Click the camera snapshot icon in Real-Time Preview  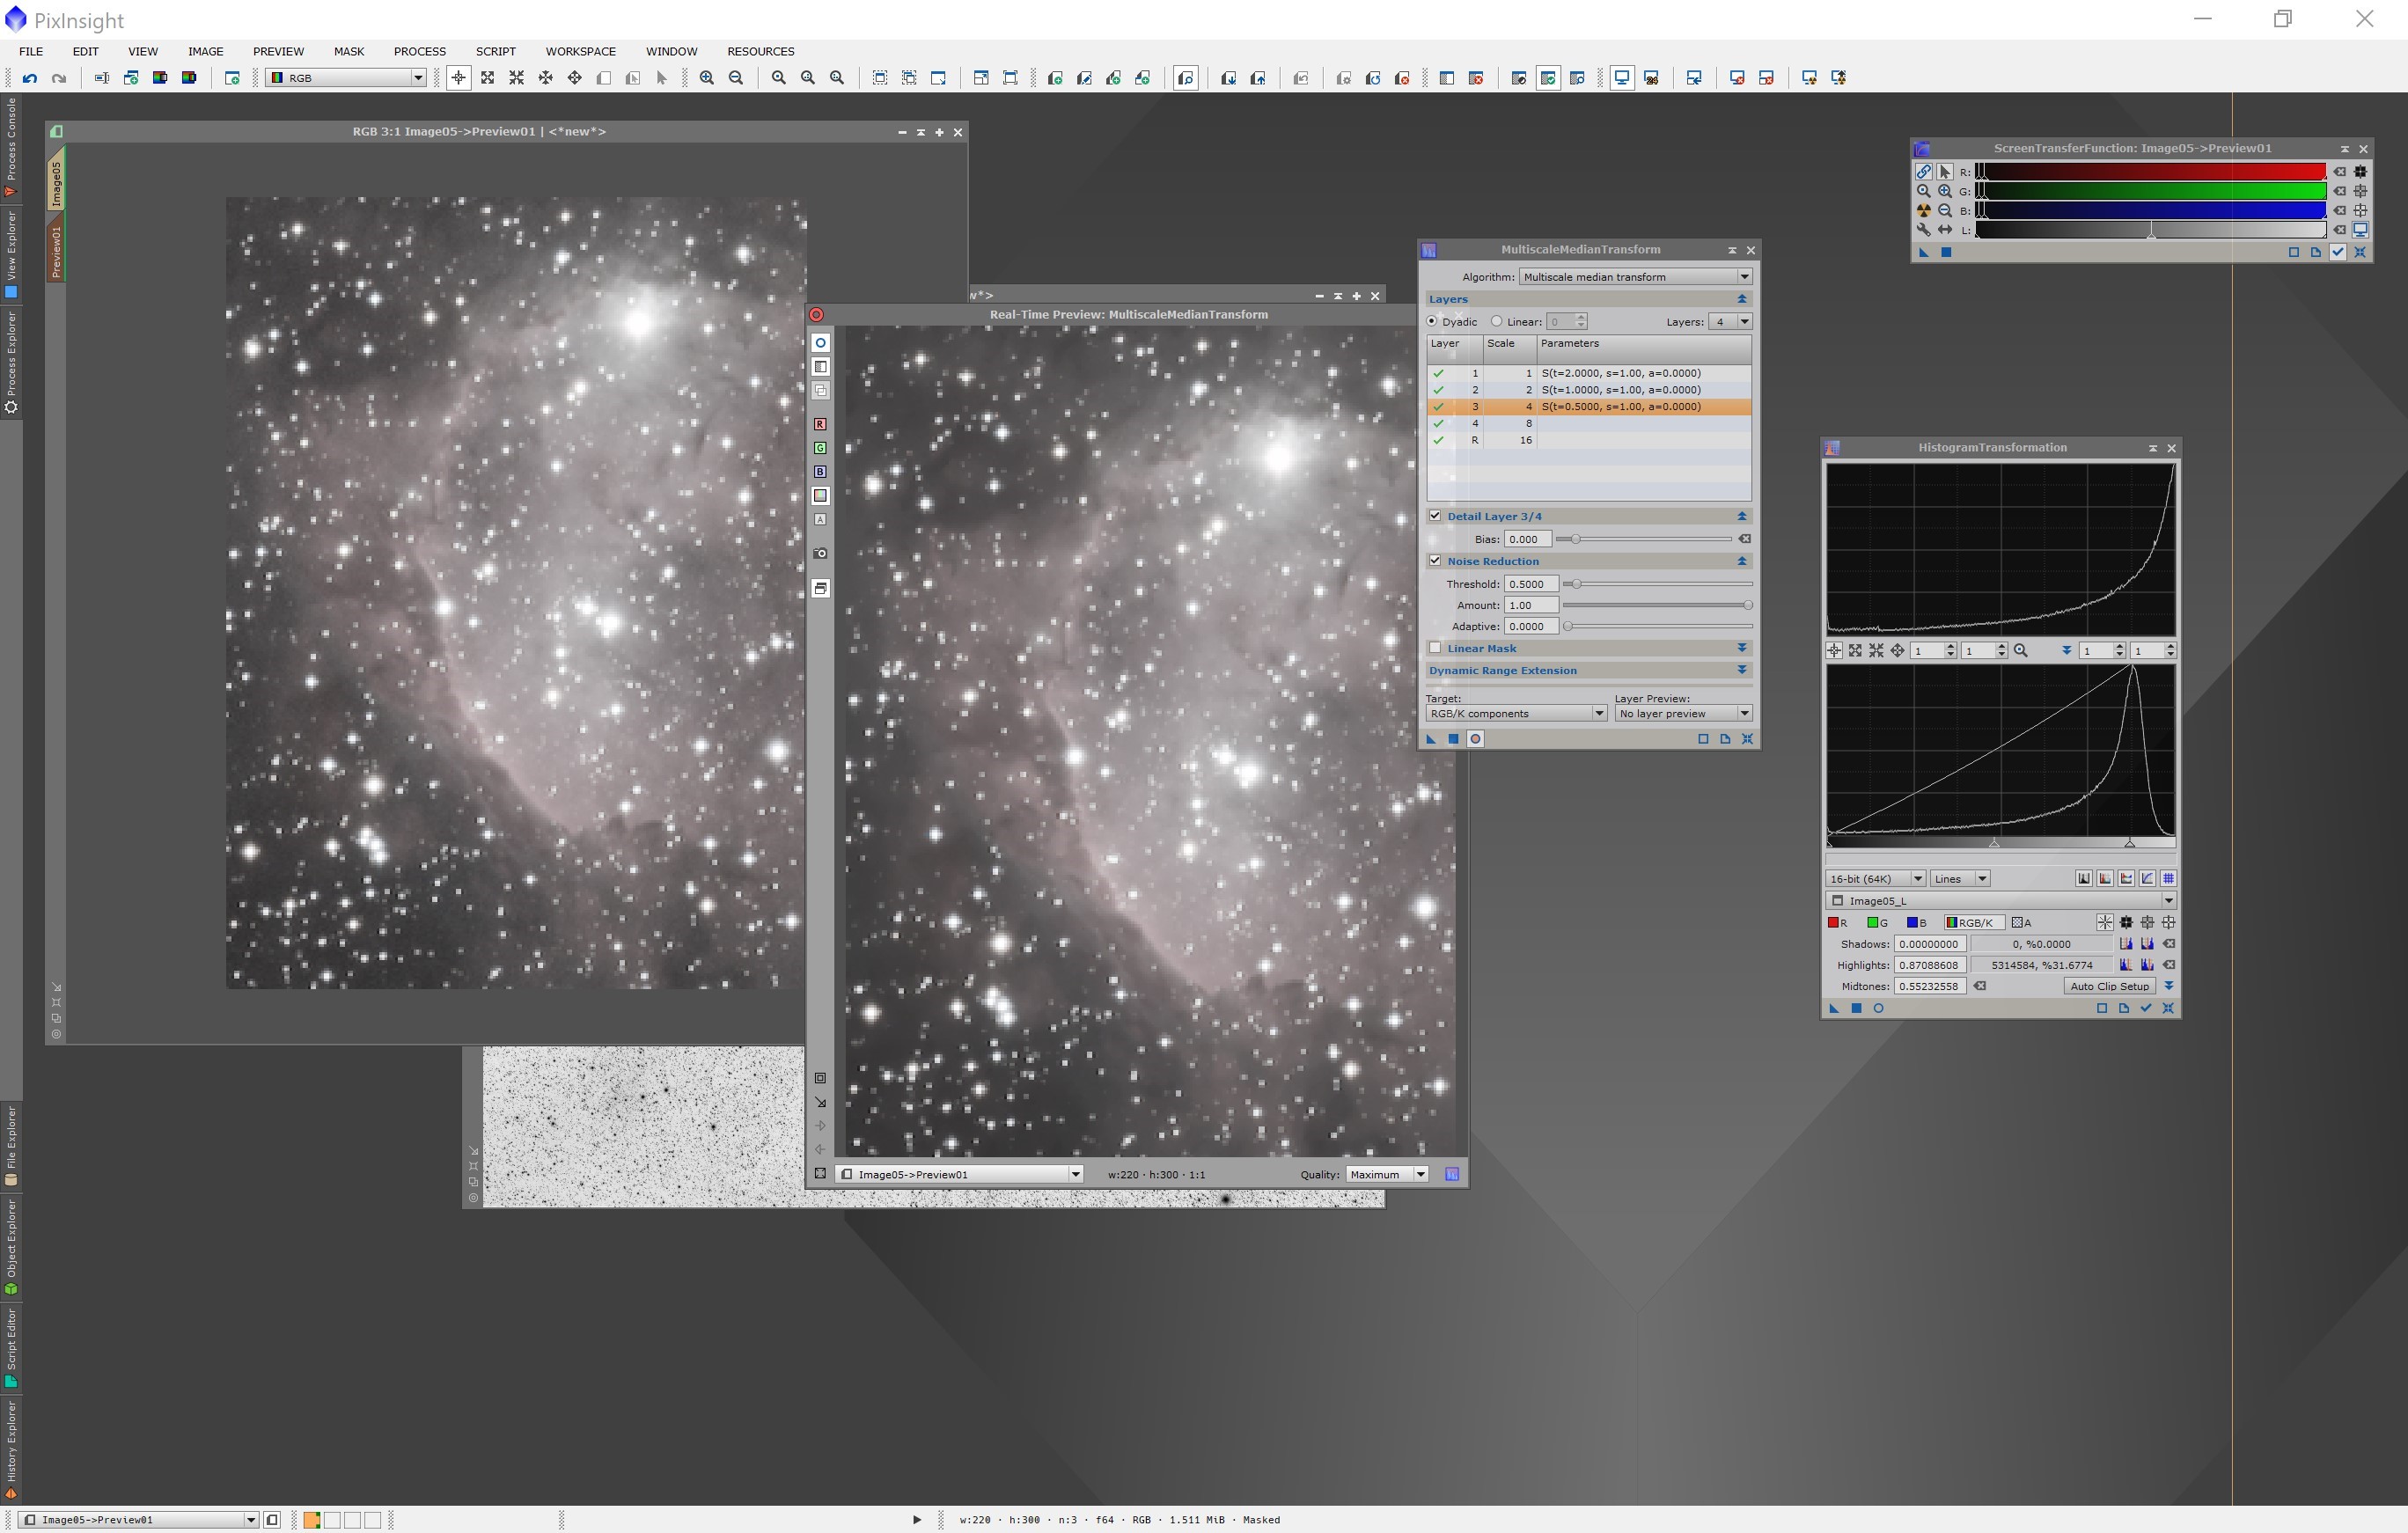click(820, 554)
